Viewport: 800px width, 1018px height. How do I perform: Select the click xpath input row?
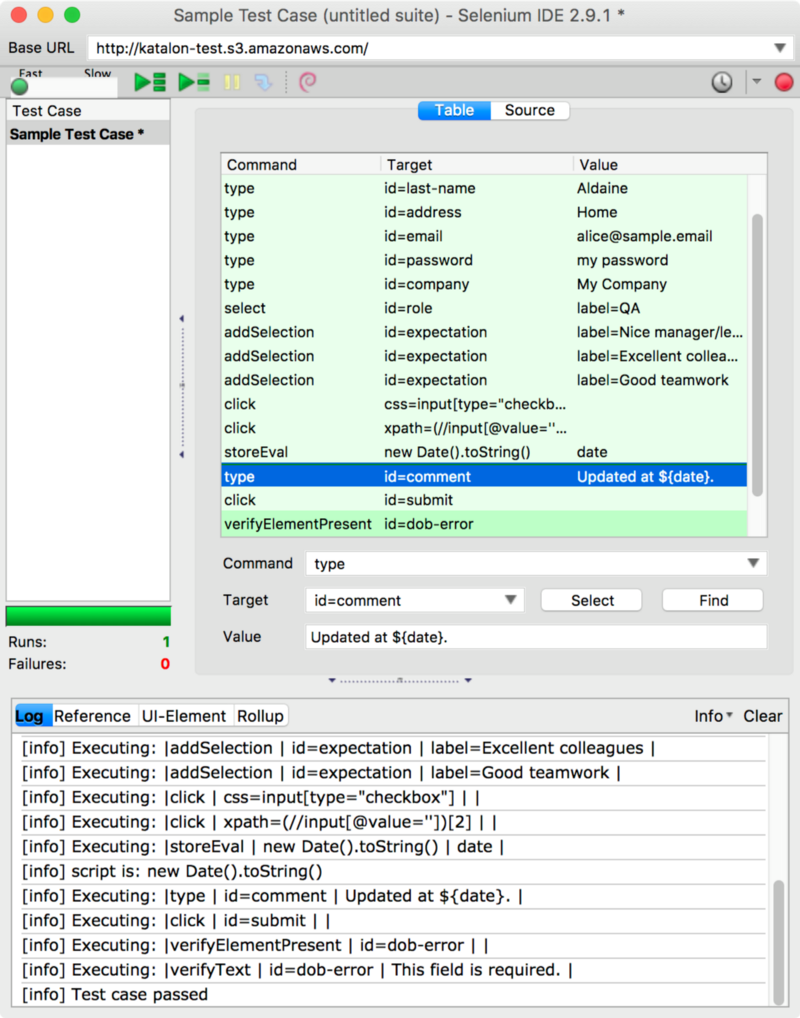pyautogui.click(x=484, y=428)
